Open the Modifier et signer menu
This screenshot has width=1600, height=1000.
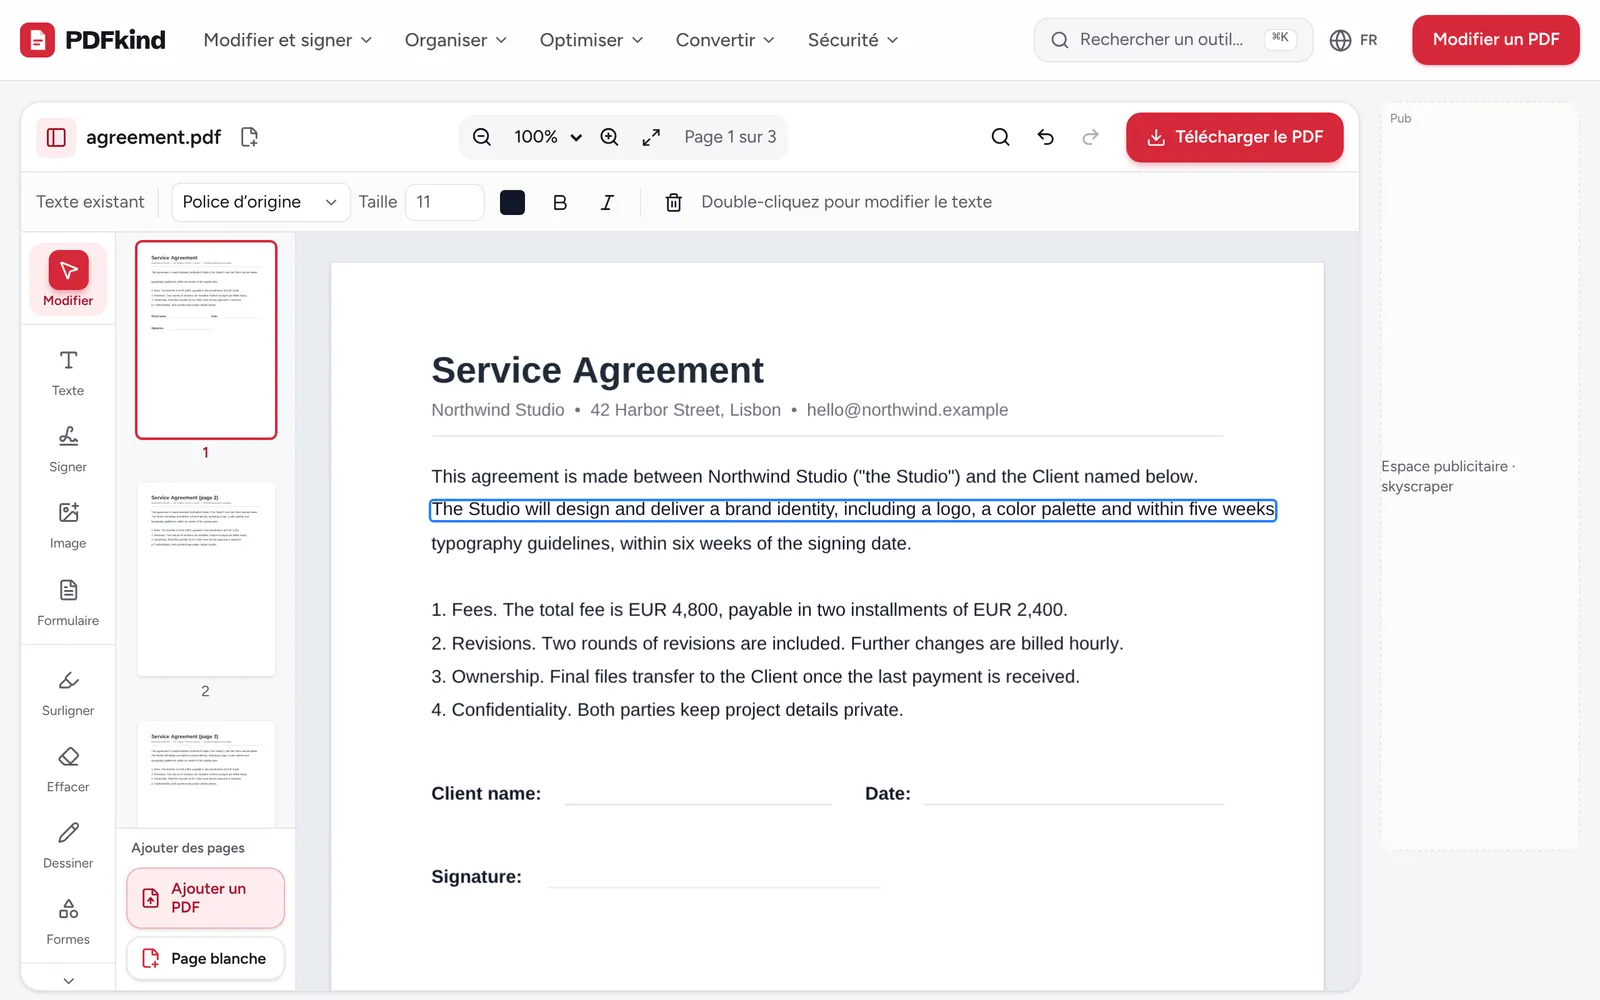(x=288, y=40)
